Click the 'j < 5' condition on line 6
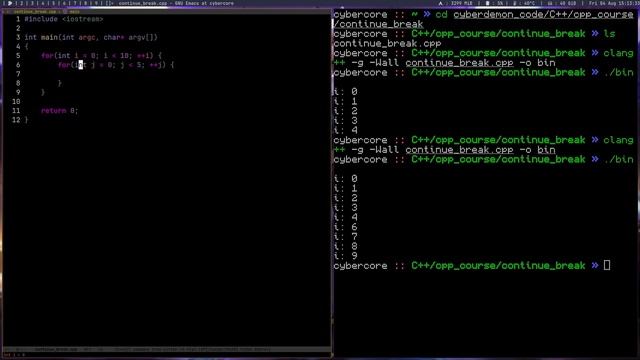Viewport: 640px width, 360px height. 132,65
